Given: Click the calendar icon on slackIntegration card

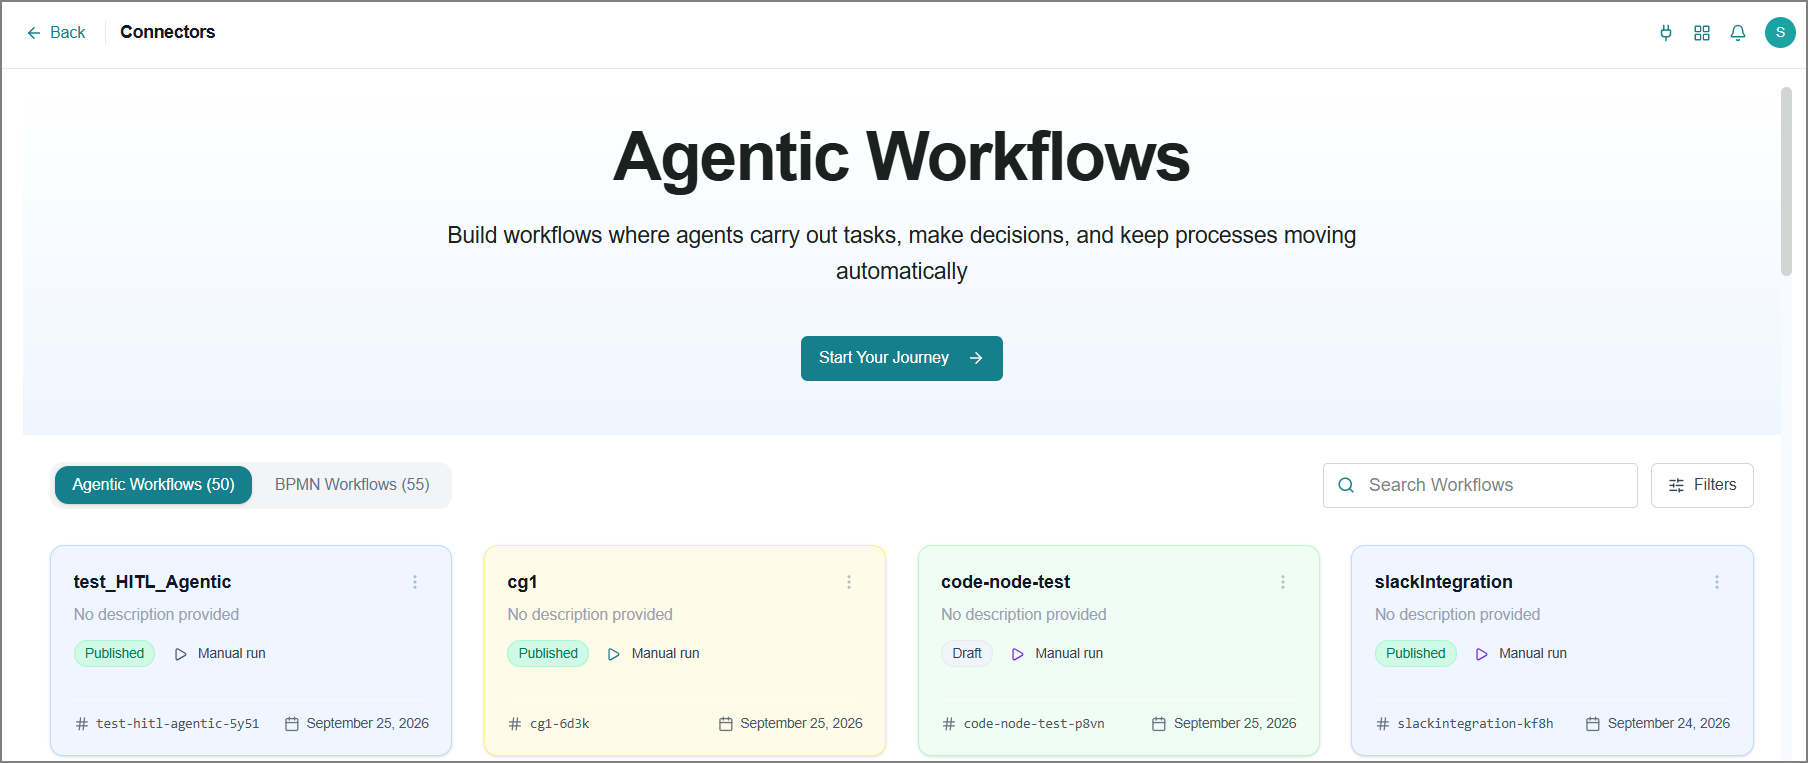Looking at the screenshot, I should point(1593,724).
